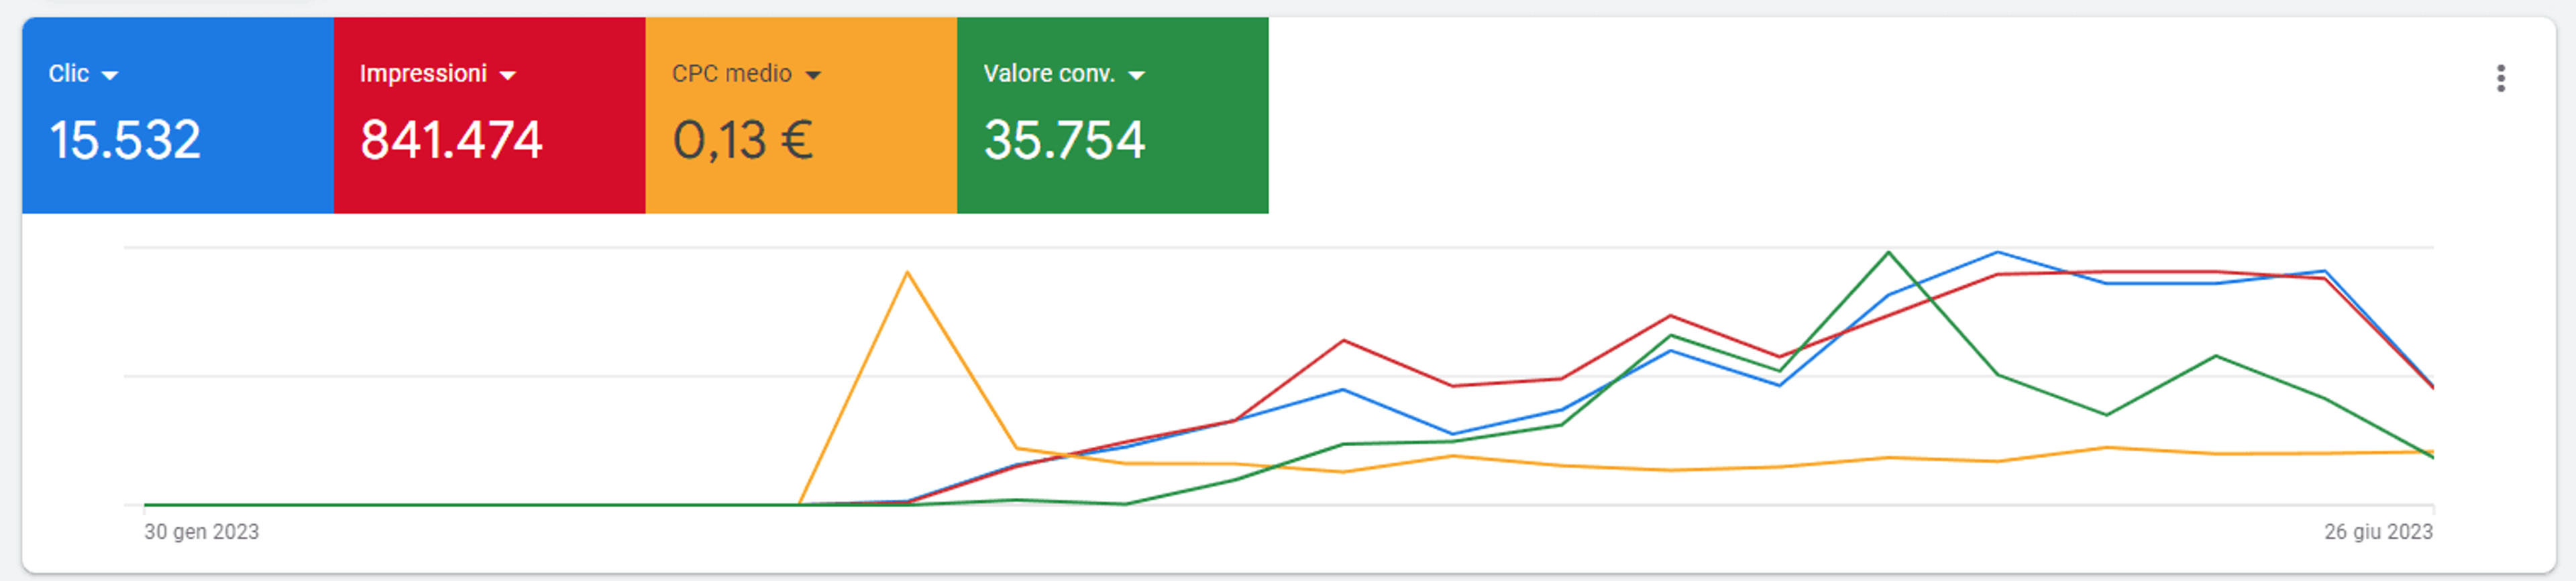Toggle the red Impressioni scorecard tile
This screenshot has width=2576, height=581.
(x=490, y=115)
